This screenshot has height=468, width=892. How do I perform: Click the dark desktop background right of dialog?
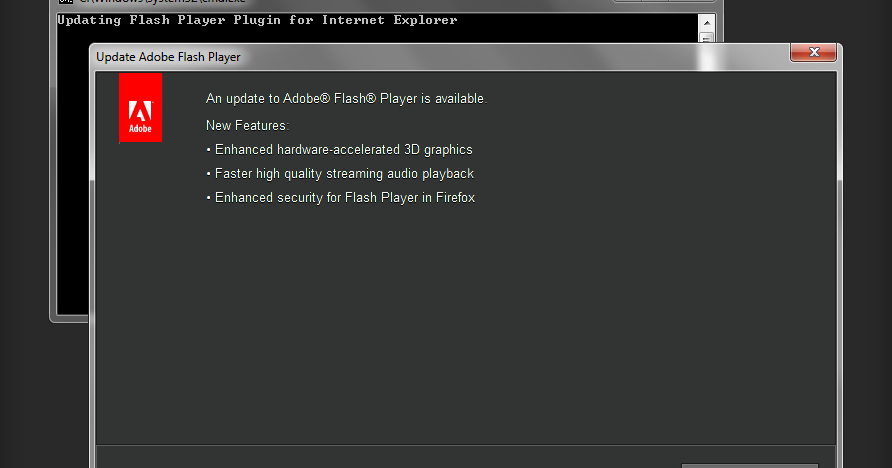(x=868, y=227)
